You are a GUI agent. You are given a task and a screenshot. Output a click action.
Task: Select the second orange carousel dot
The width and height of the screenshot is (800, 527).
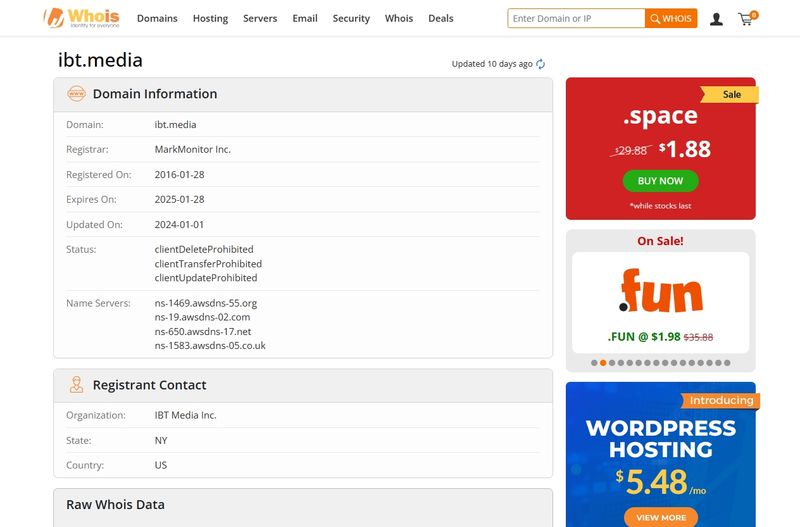603,363
